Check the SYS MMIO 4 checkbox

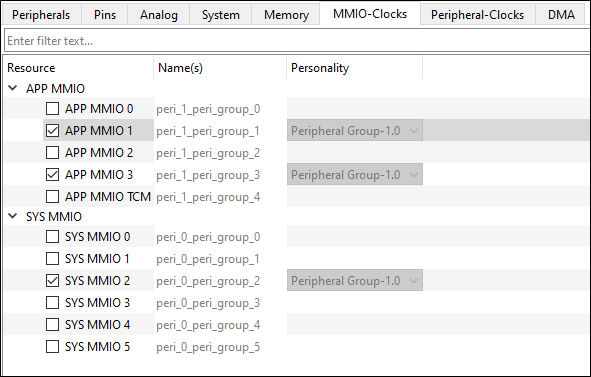click(x=52, y=324)
